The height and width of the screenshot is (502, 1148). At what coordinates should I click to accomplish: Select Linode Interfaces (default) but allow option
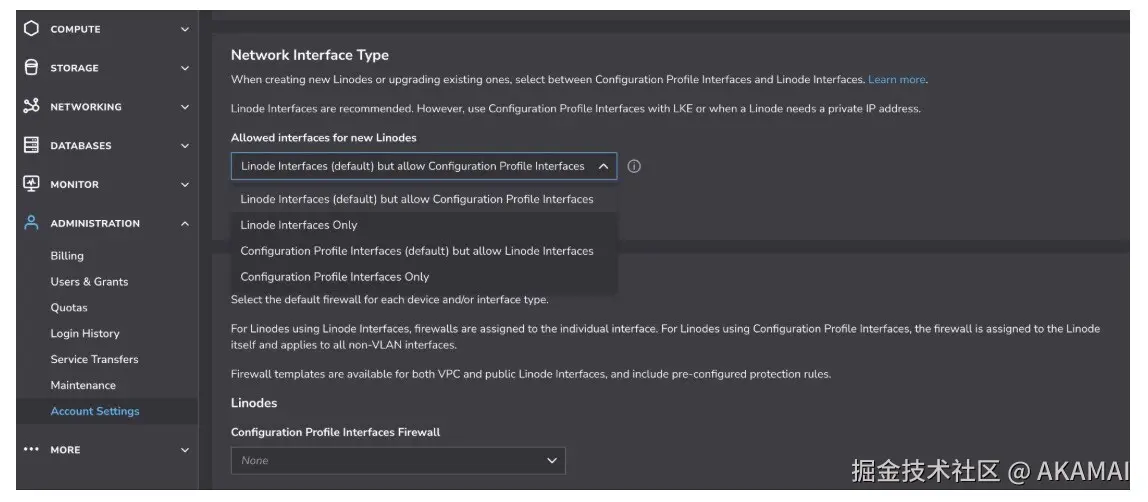pos(424,199)
